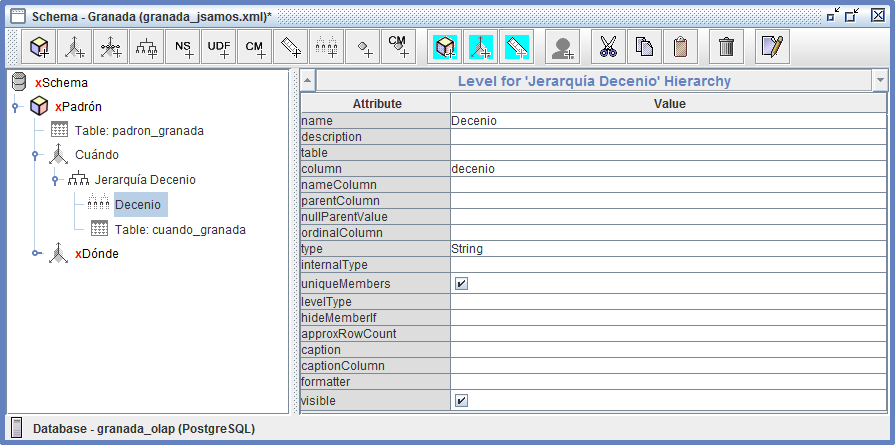Edit the name value cell 'Decenio'

click(x=668, y=121)
